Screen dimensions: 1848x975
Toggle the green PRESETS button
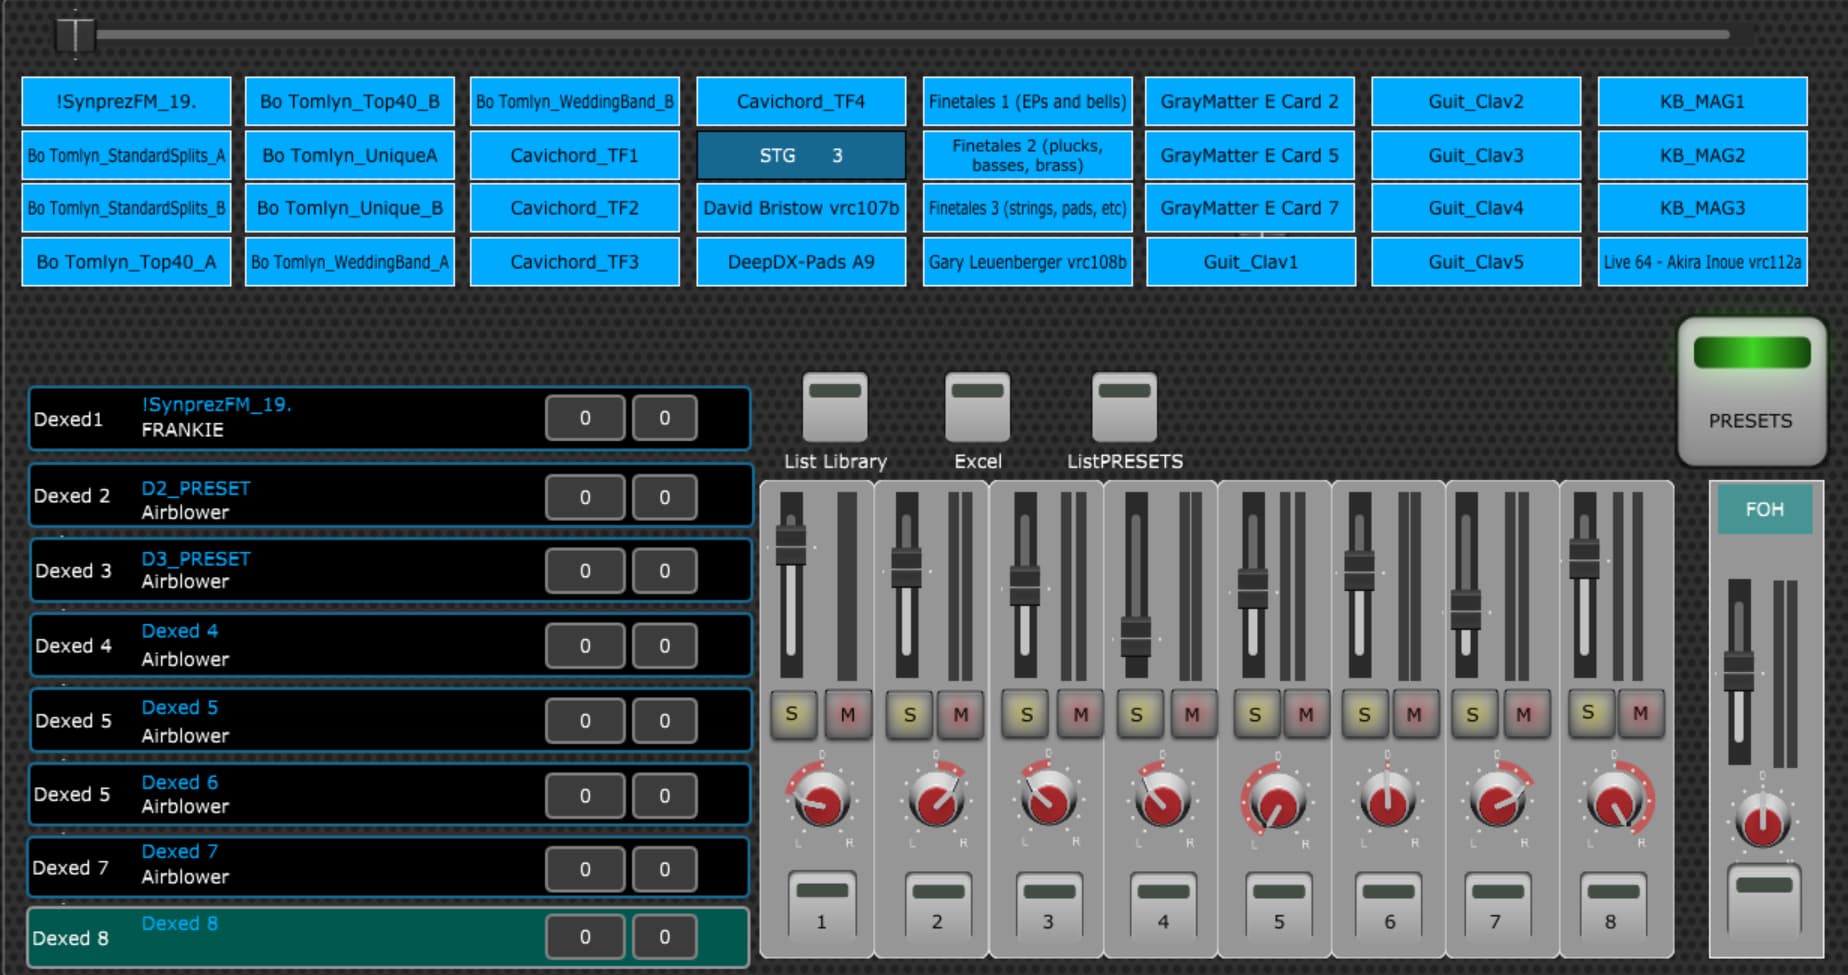pyautogui.click(x=1751, y=390)
